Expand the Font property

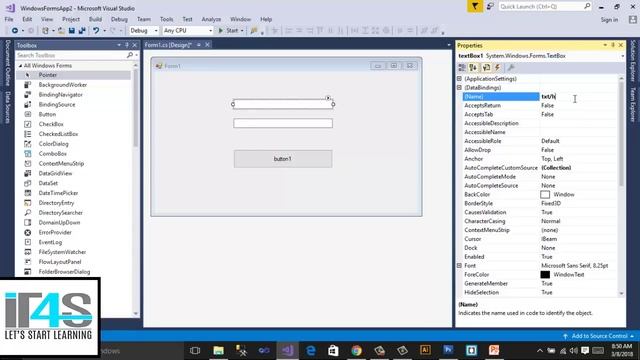coord(459,265)
